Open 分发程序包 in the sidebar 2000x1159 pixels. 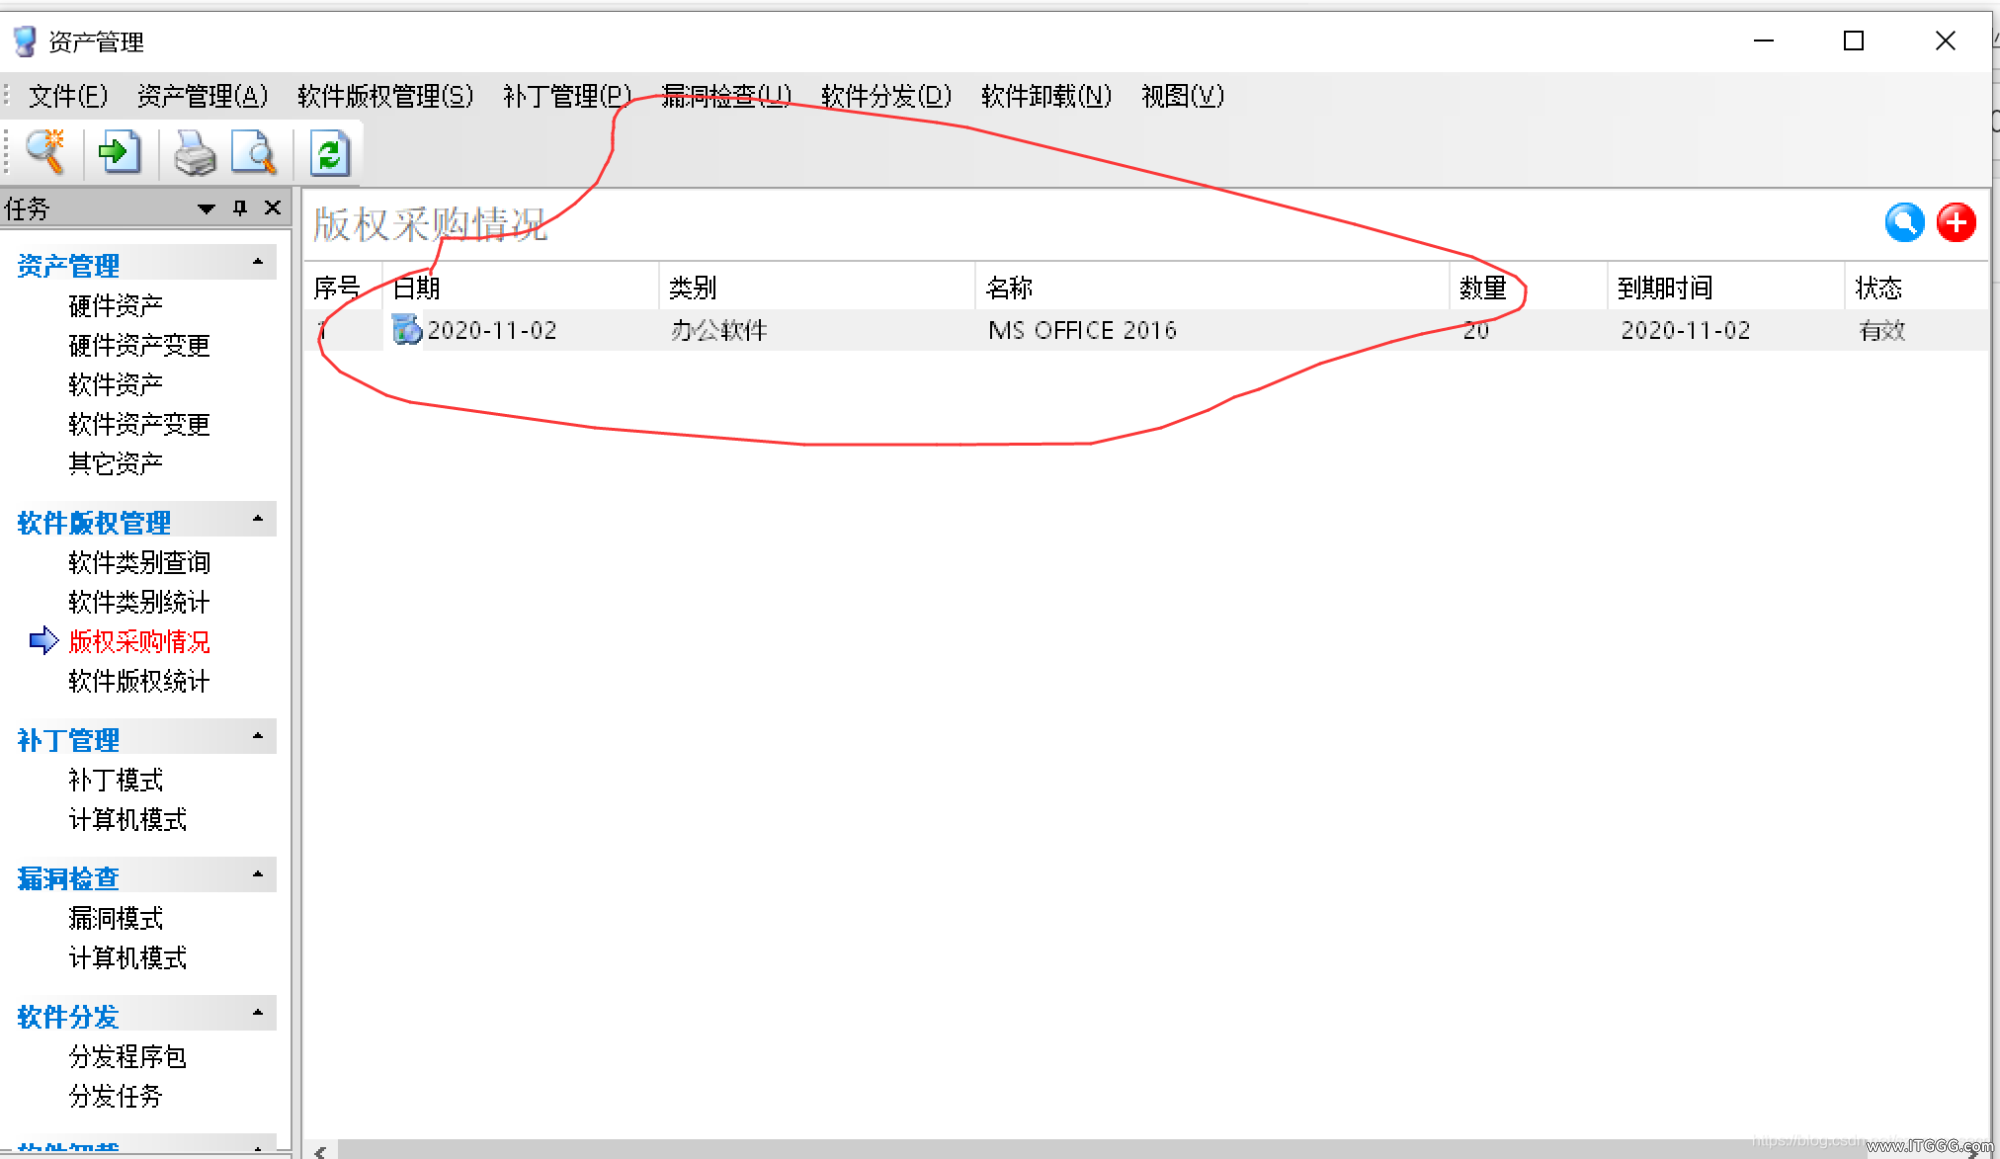click(x=127, y=1057)
